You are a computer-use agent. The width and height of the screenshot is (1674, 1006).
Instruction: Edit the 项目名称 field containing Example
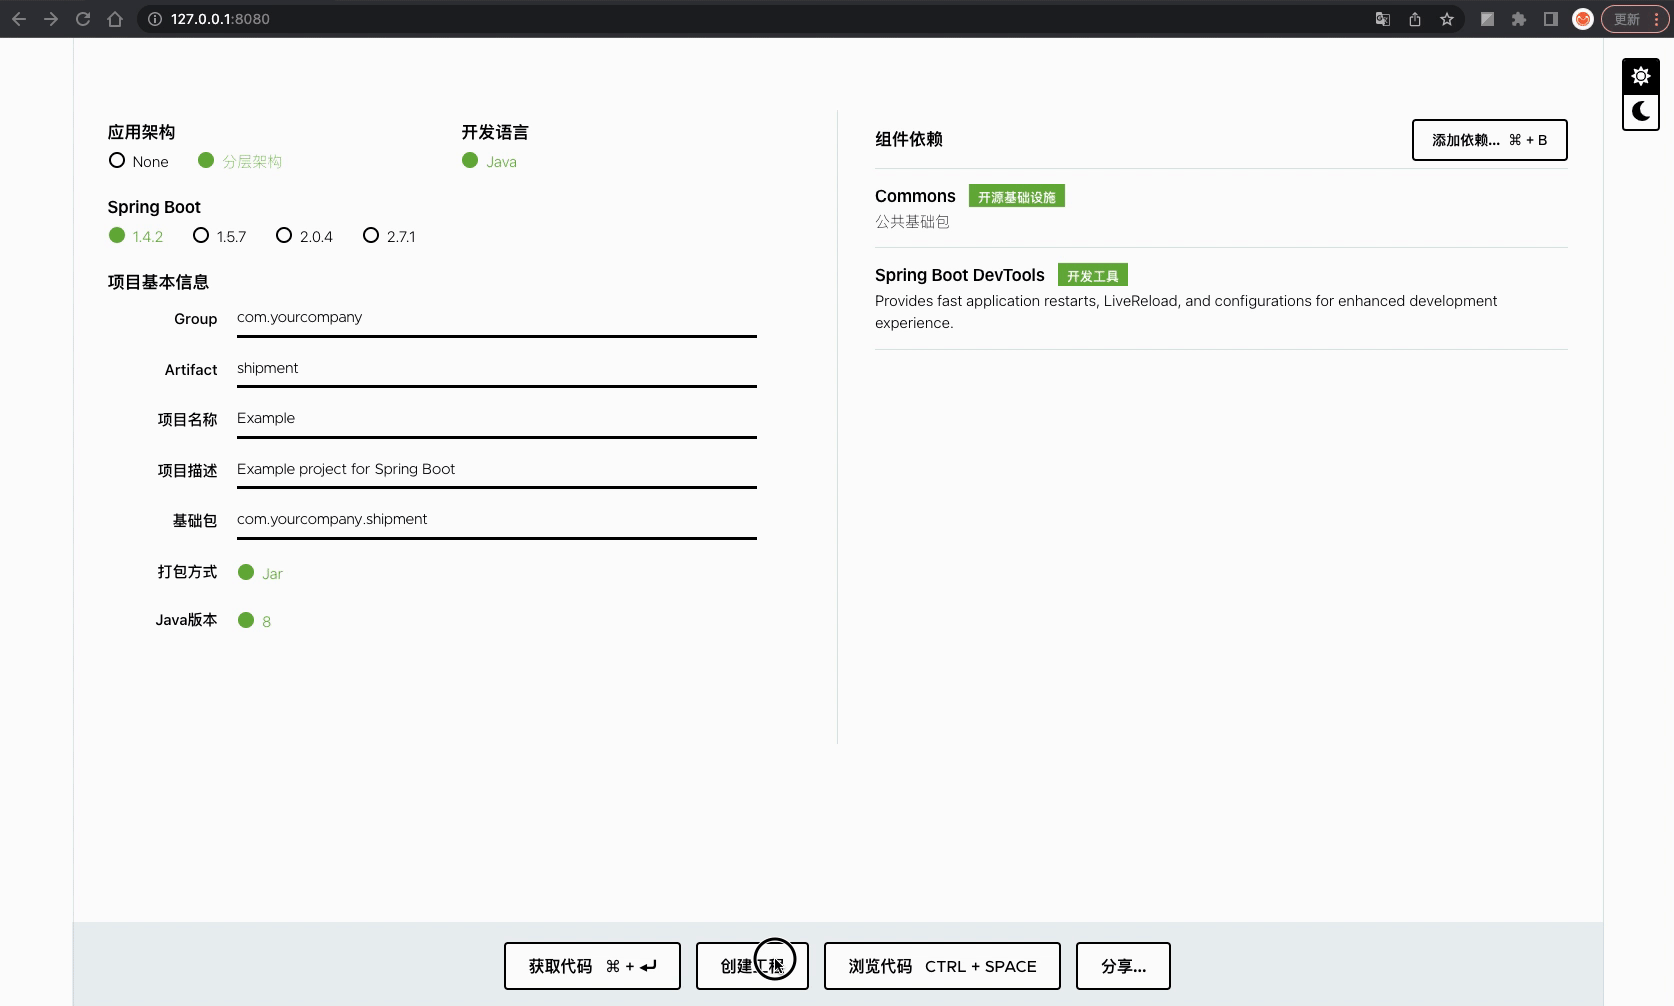coord(497,419)
